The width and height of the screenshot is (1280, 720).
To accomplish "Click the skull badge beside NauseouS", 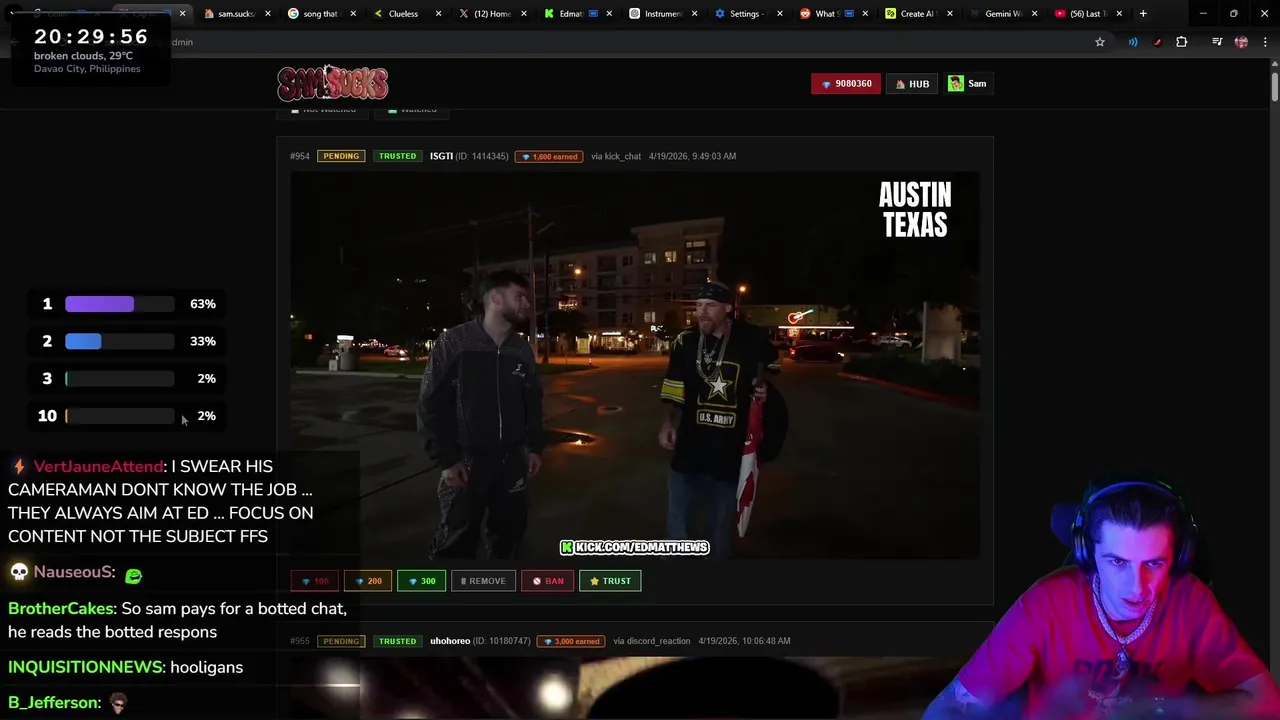I will click(18, 572).
